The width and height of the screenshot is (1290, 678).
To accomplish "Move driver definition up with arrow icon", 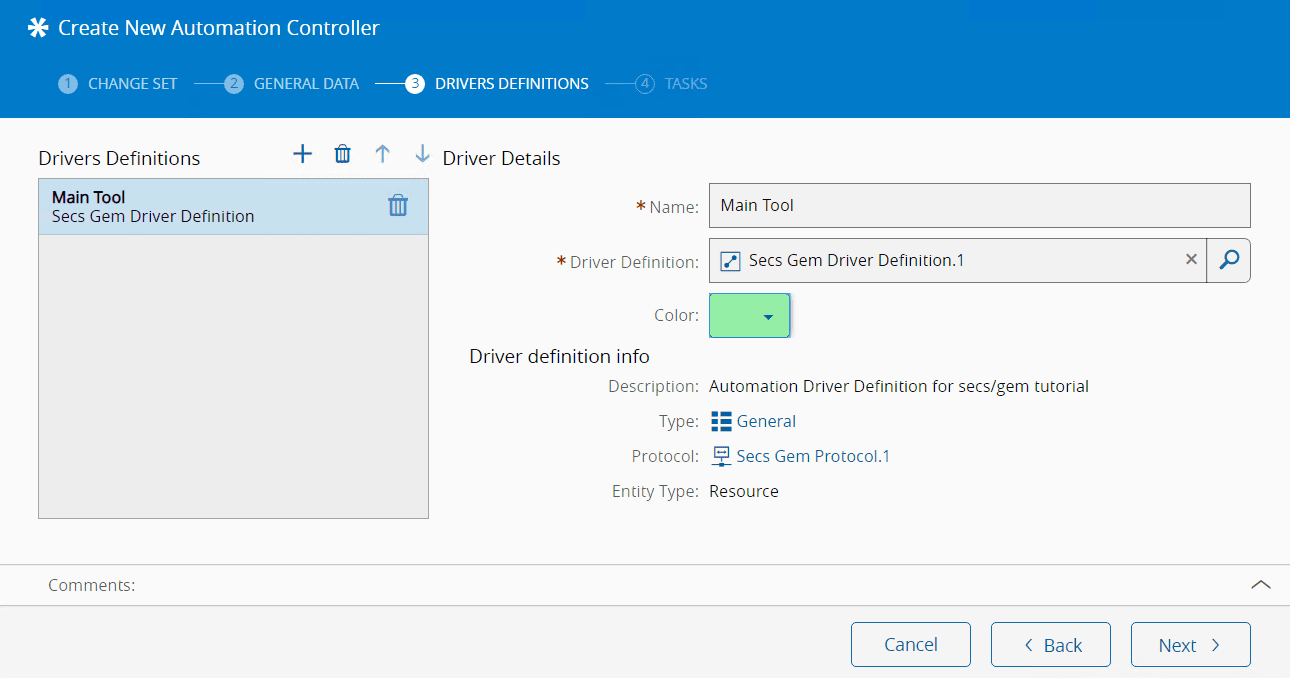I will (x=382, y=153).
